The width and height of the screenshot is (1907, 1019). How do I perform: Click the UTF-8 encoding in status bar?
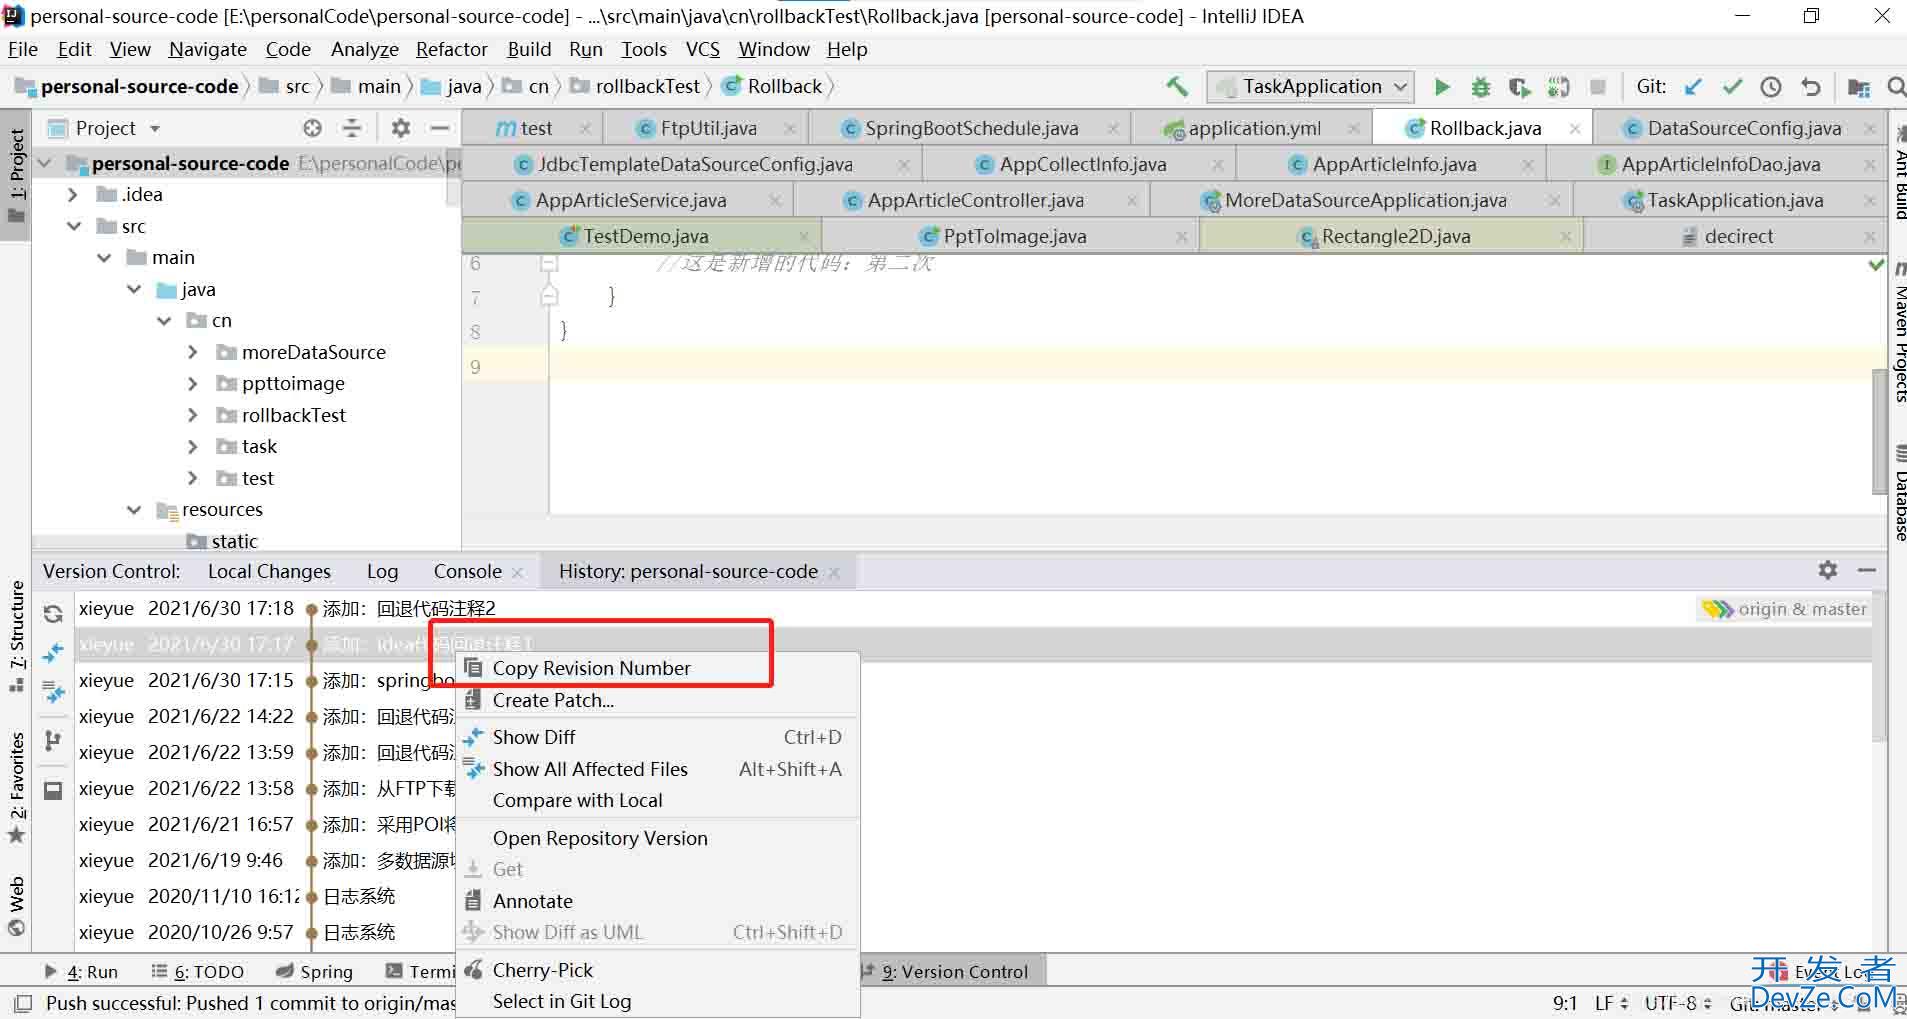tap(1677, 1002)
